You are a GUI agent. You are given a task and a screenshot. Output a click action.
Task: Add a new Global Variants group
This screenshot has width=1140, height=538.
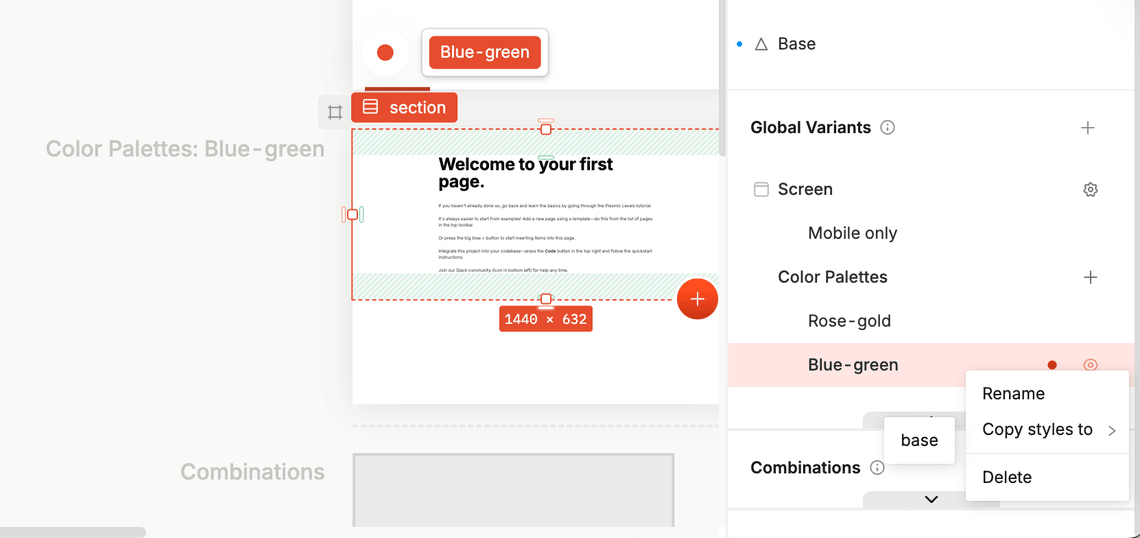(x=1088, y=128)
